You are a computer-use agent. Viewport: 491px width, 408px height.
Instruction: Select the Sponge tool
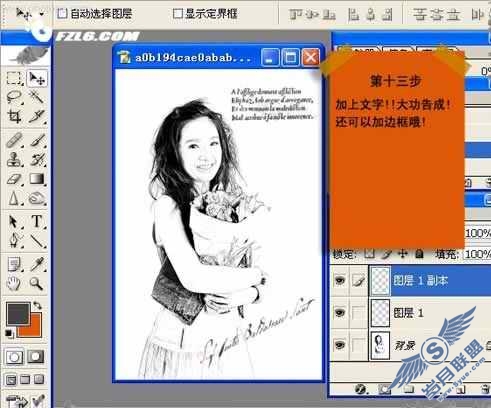click(x=36, y=198)
